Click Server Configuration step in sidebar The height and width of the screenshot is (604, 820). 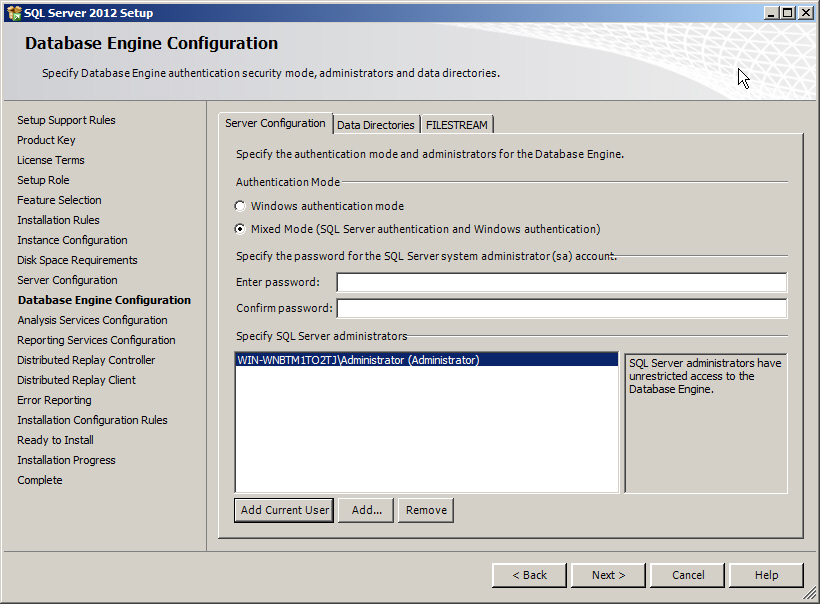(x=67, y=280)
